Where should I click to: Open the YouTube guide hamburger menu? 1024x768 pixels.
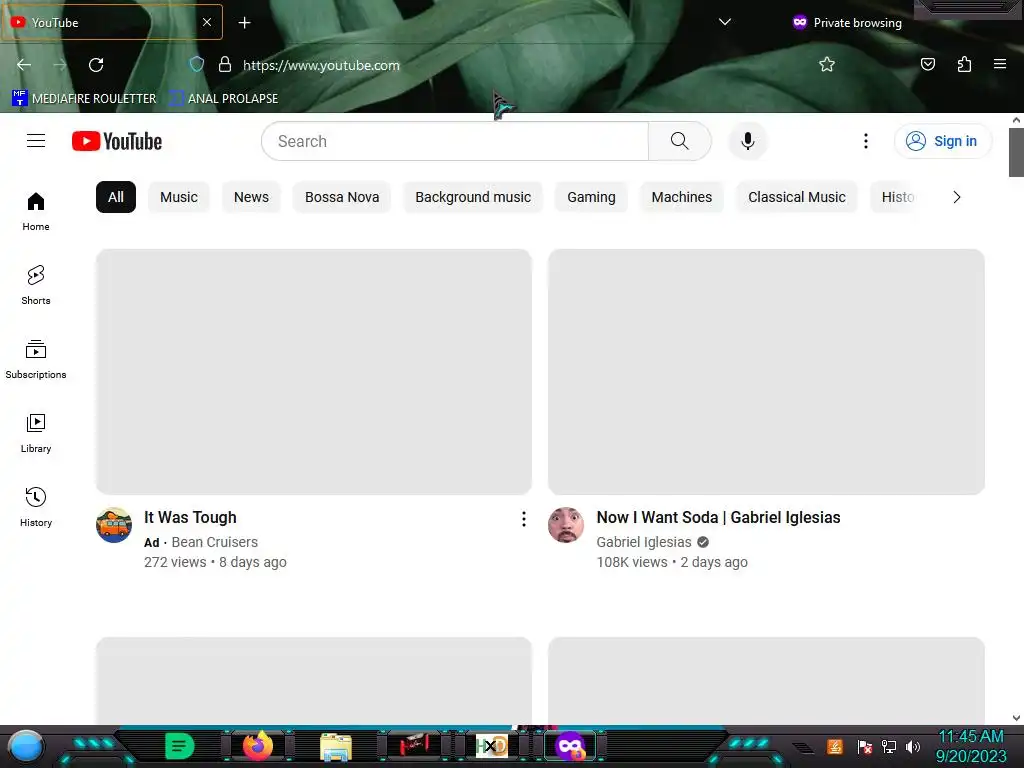36,141
